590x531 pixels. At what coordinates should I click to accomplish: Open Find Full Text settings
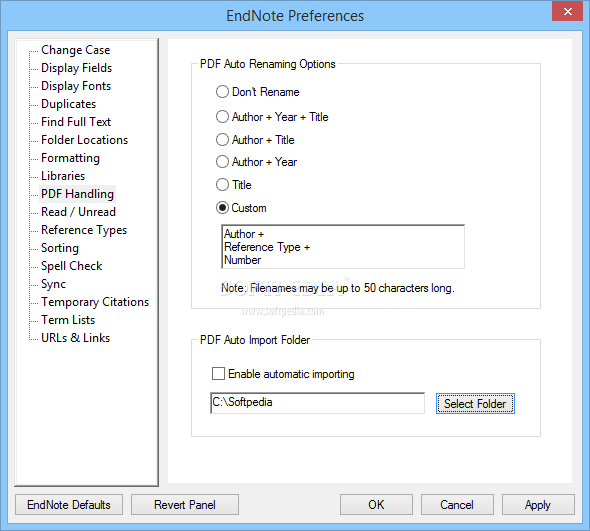click(x=76, y=122)
